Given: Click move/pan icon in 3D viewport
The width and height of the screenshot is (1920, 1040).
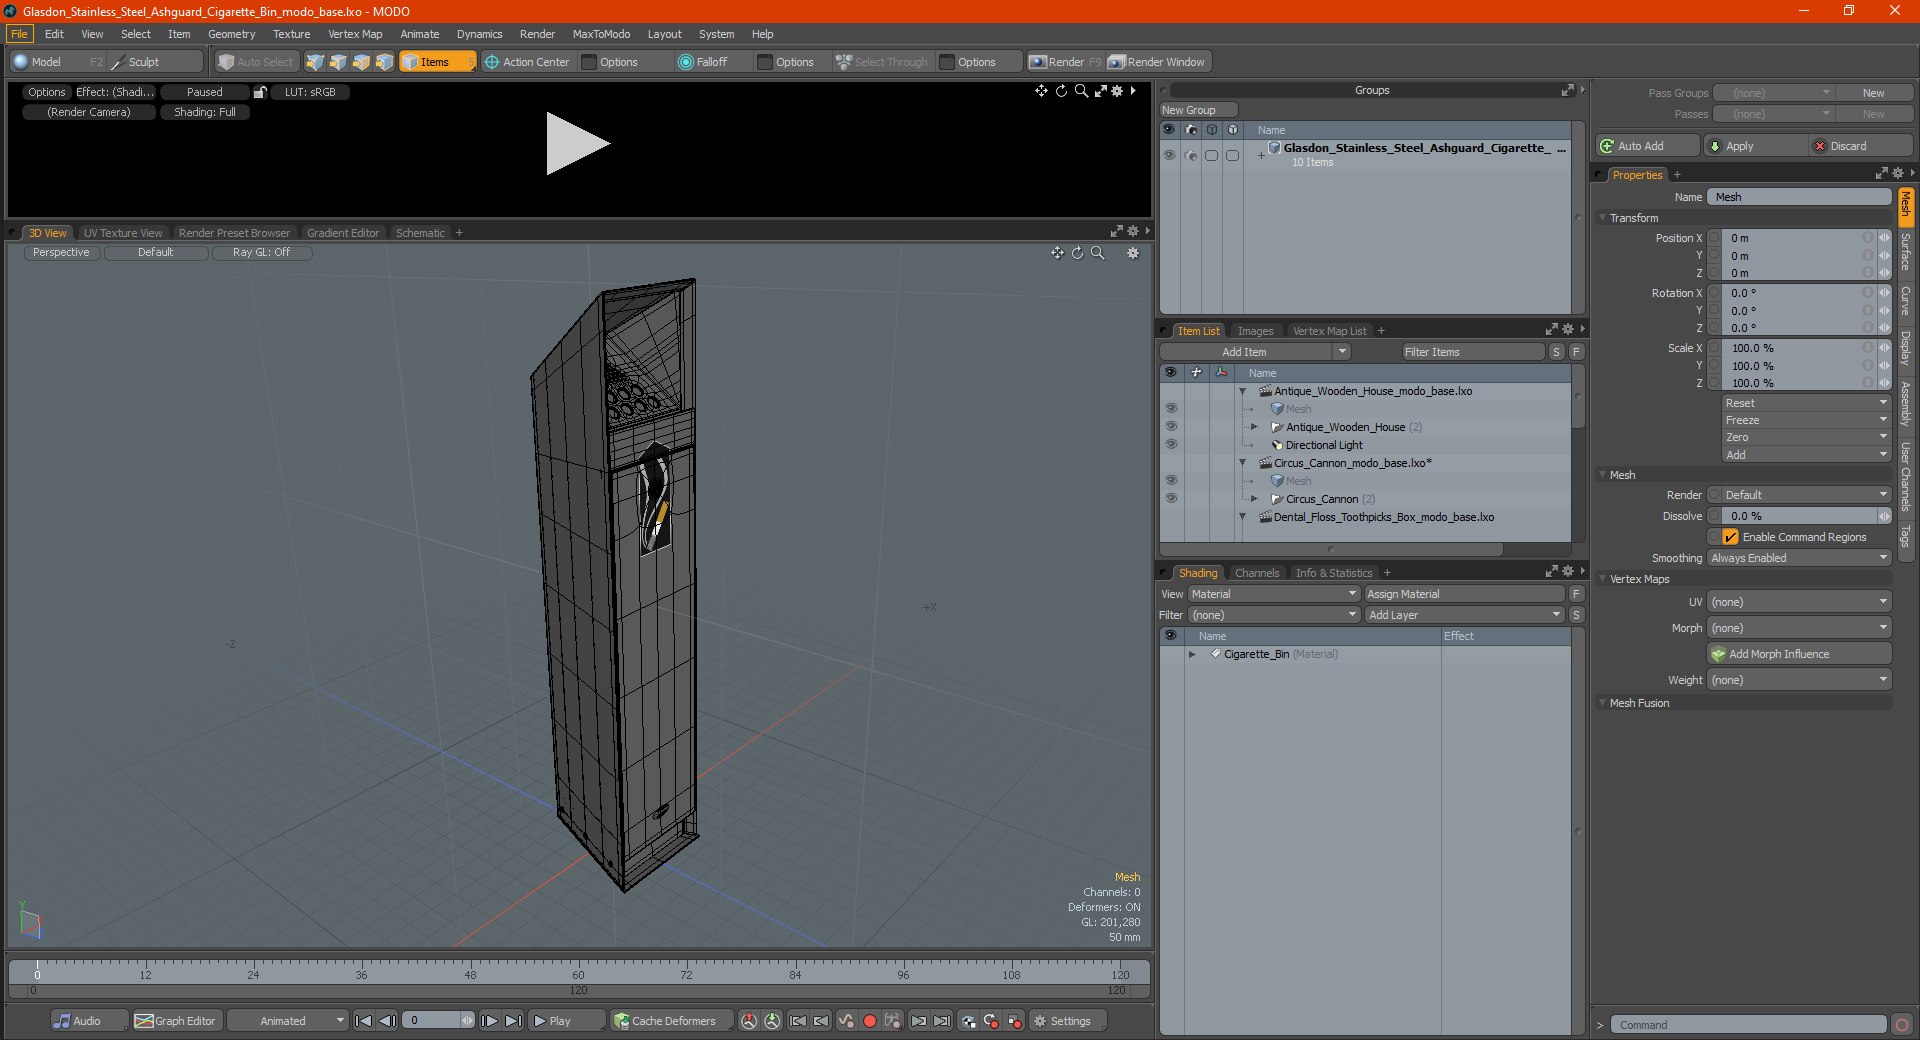Looking at the screenshot, I should click(x=1057, y=253).
